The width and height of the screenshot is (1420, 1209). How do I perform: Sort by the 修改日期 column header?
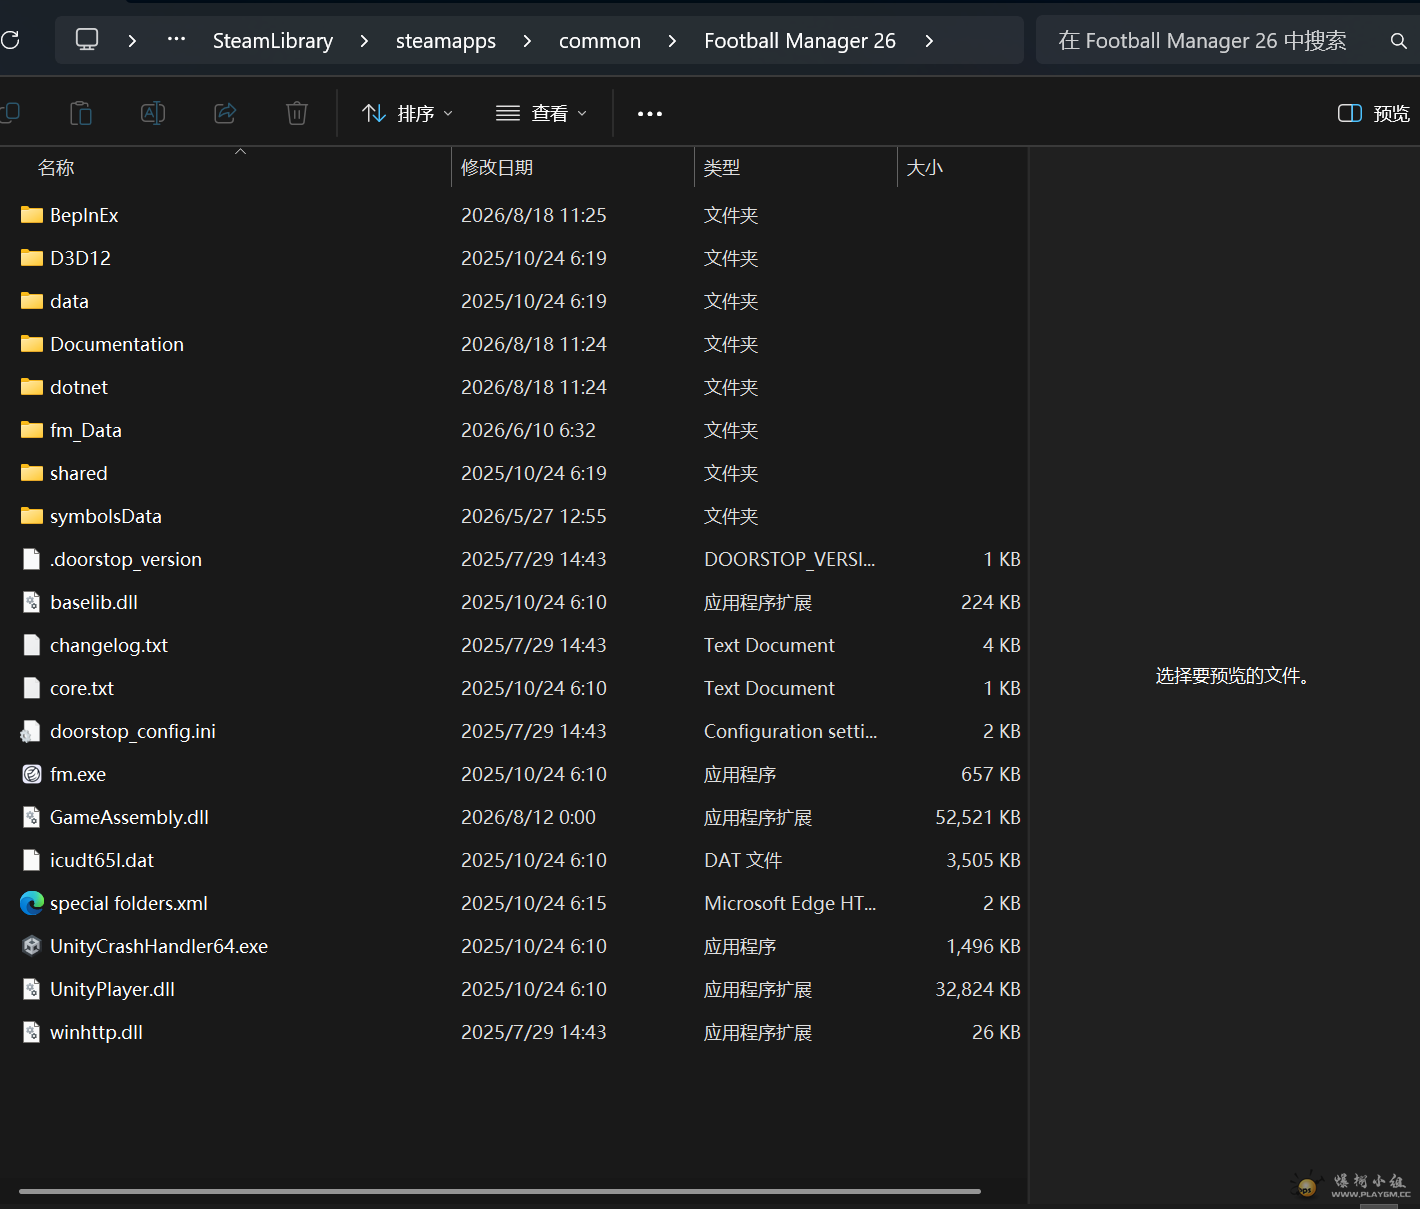[x=497, y=168]
